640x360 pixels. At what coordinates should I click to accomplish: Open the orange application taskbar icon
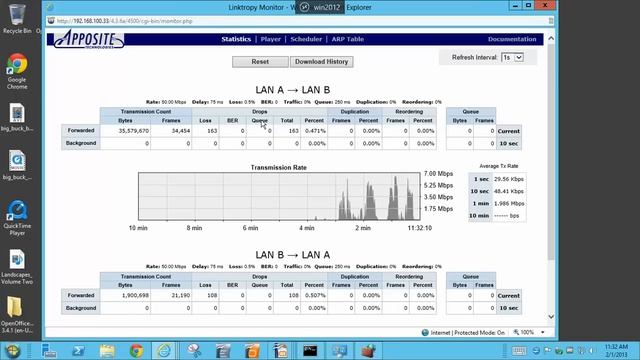pos(252,351)
